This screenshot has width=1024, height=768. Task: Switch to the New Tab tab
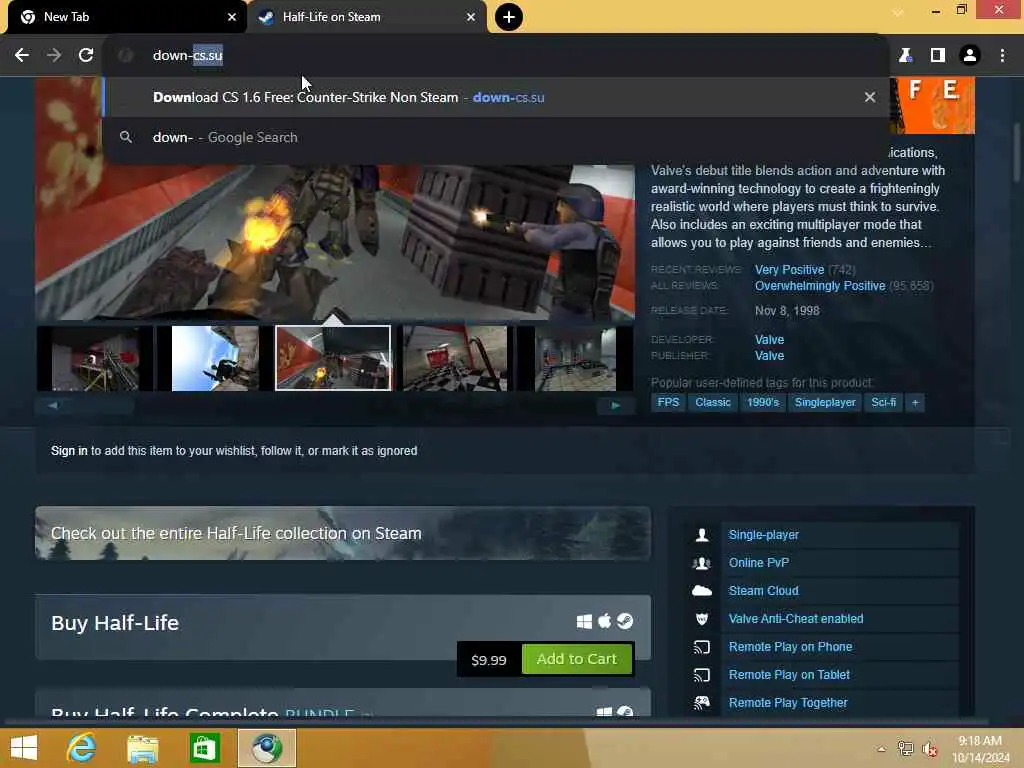click(x=124, y=17)
